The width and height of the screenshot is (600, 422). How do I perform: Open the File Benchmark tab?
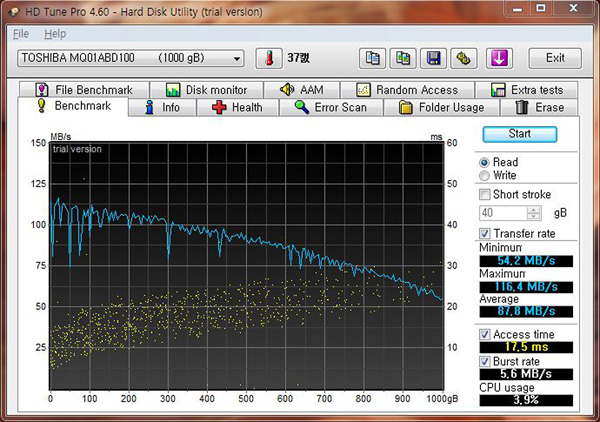click(x=84, y=90)
